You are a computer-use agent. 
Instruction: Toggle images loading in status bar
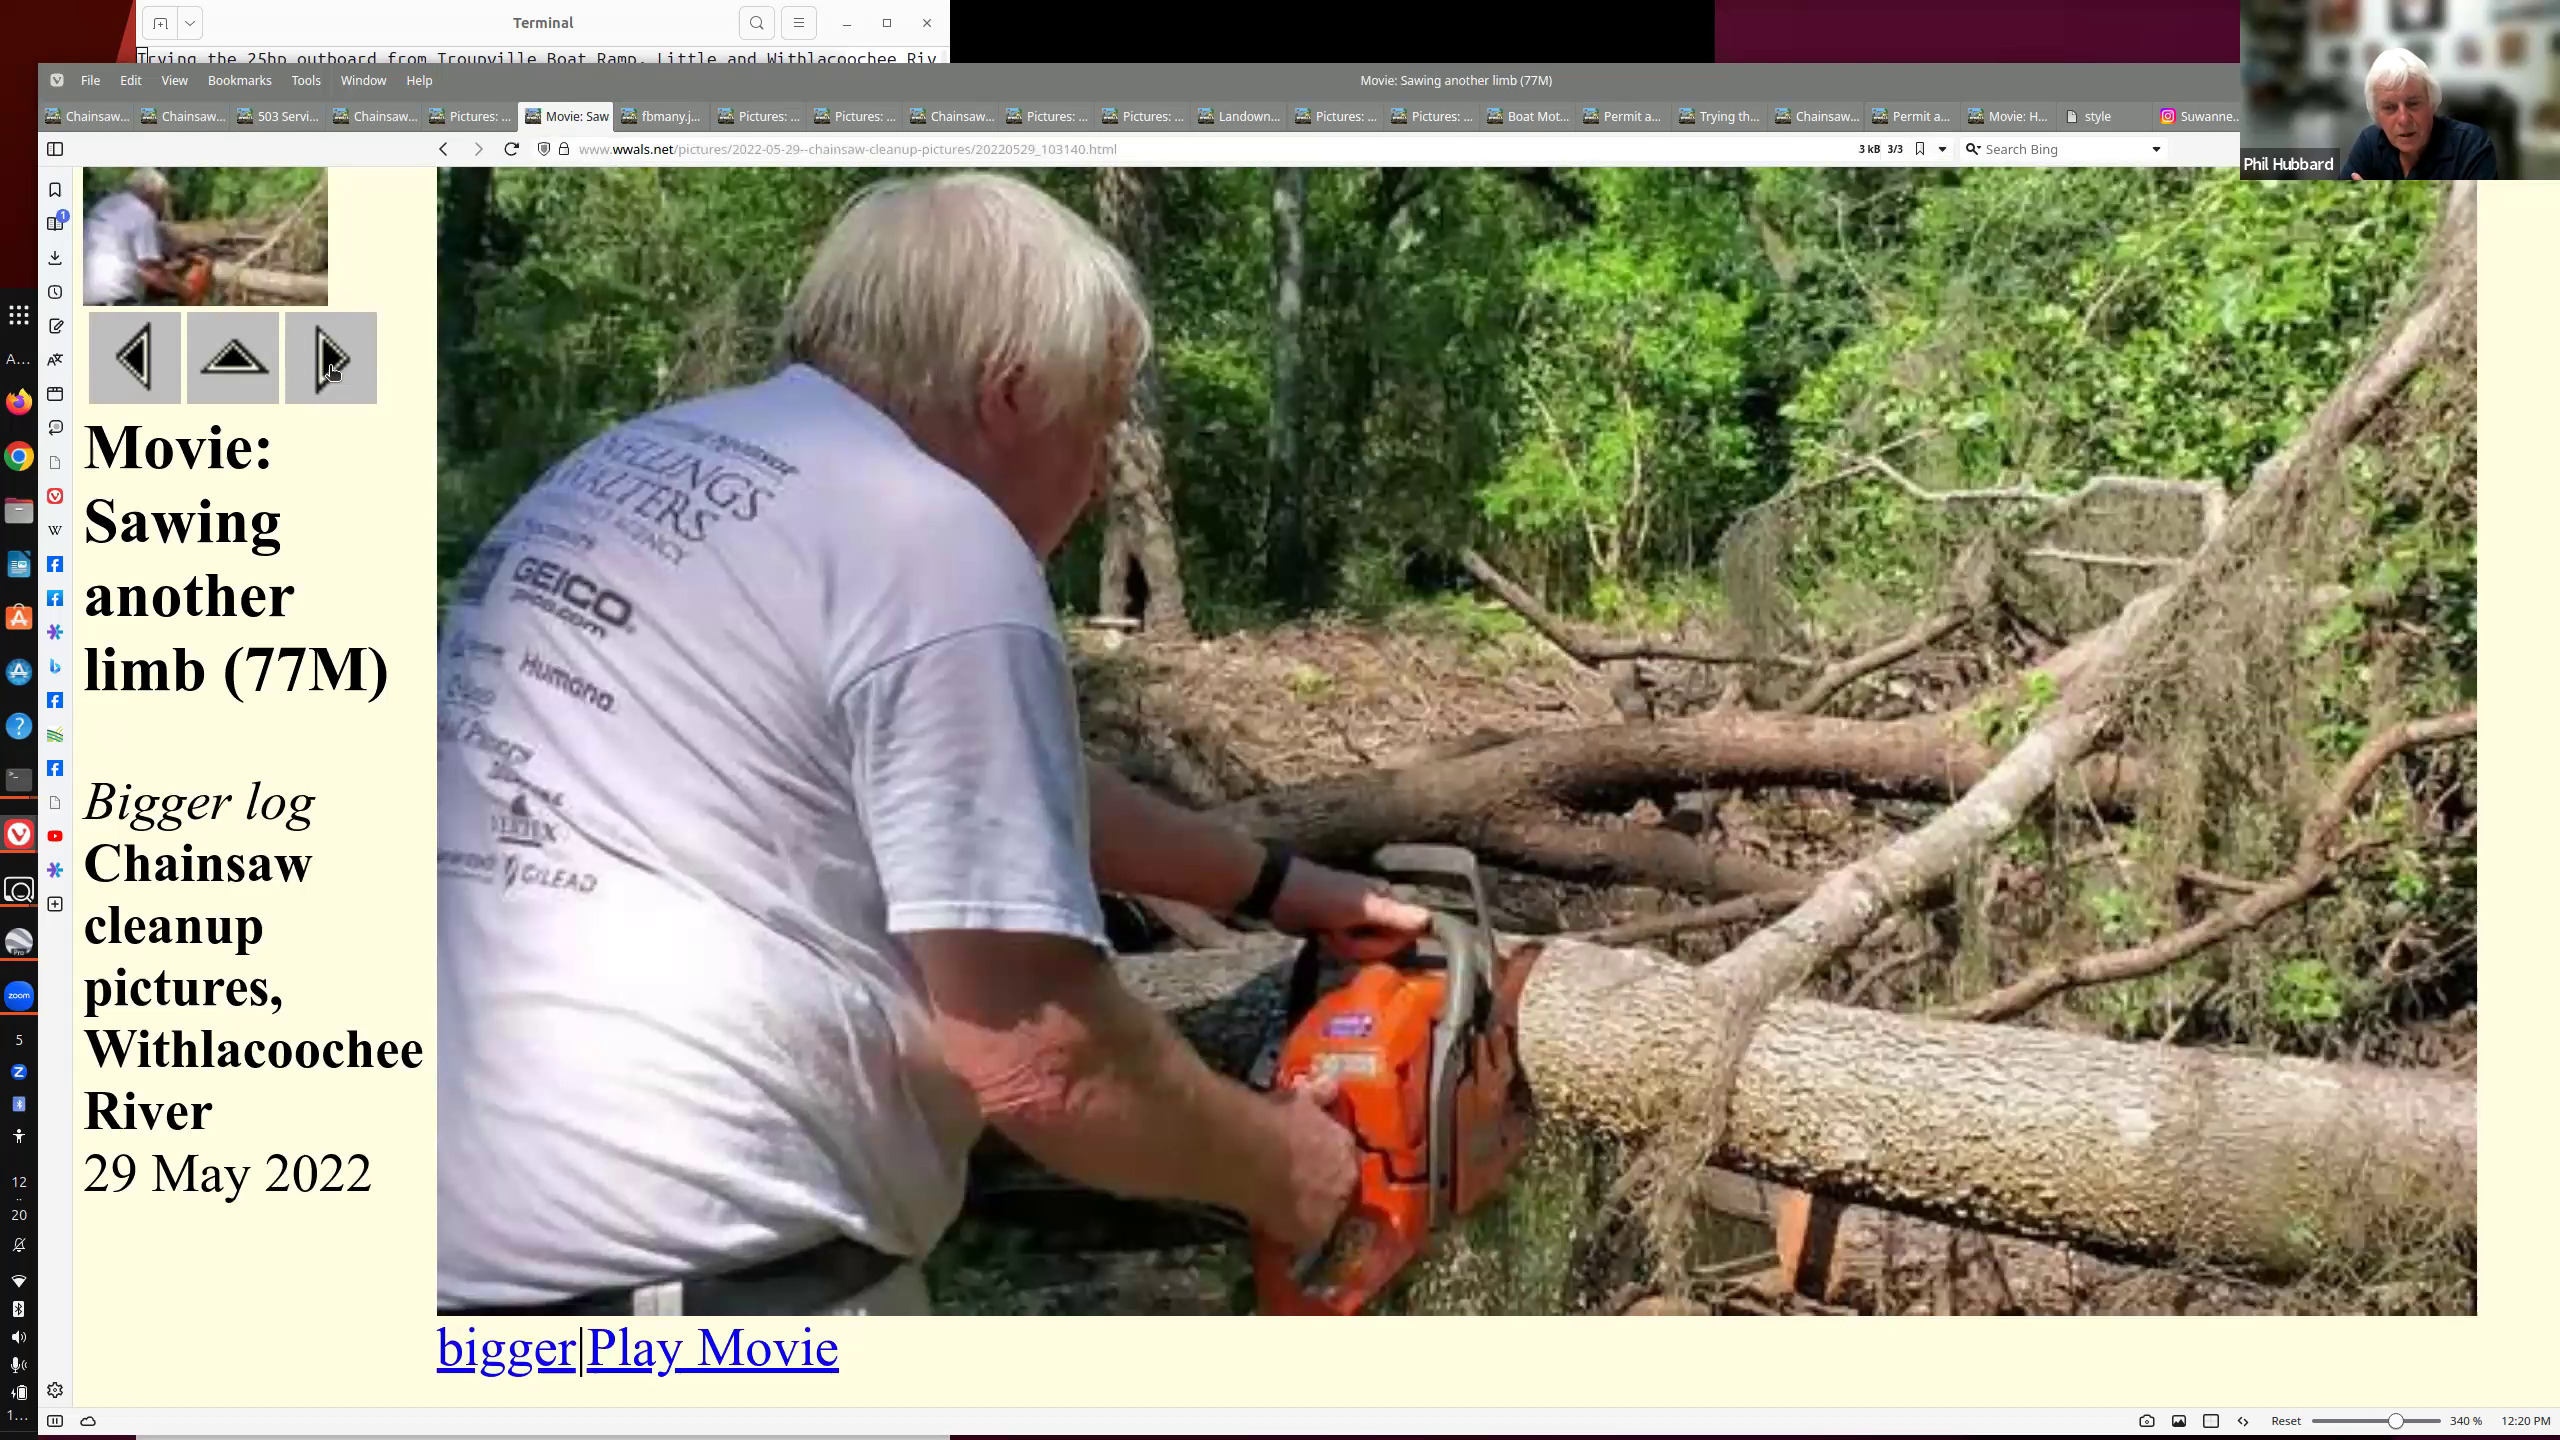coord(2178,1421)
